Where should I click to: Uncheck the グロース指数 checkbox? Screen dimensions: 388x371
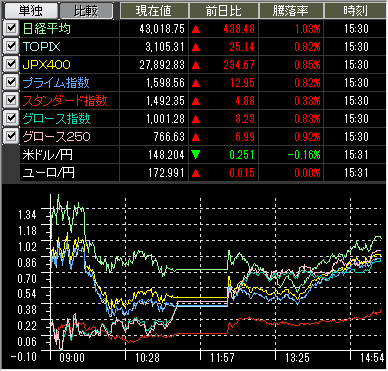(11, 118)
